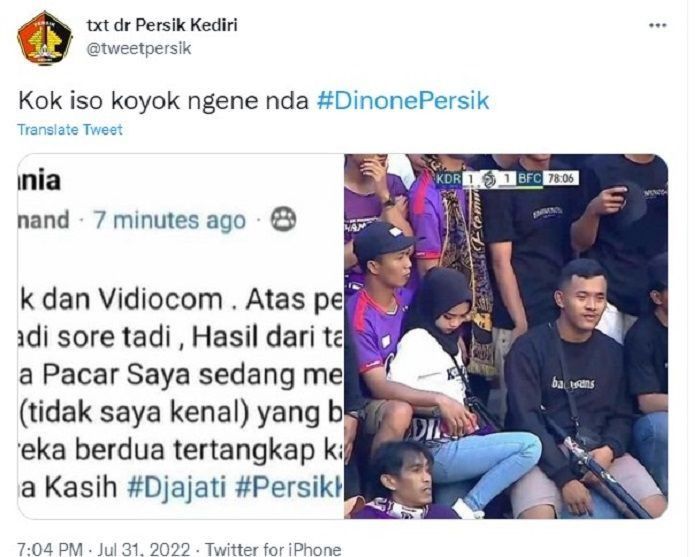Image resolution: width=700 pixels, height=557 pixels.
Task: Click the tweet timestamp '7:04 PM · Jul 31, 2022'
Action: point(104,549)
